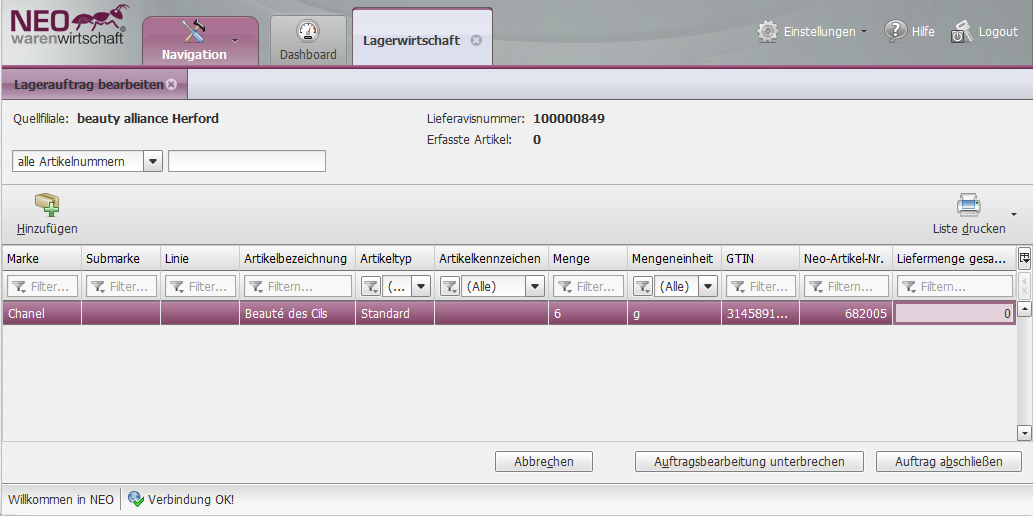Screen dimensions: 1033x516
Task: Click the Artikeltyp filter funnel icon
Action: coord(371,286)
